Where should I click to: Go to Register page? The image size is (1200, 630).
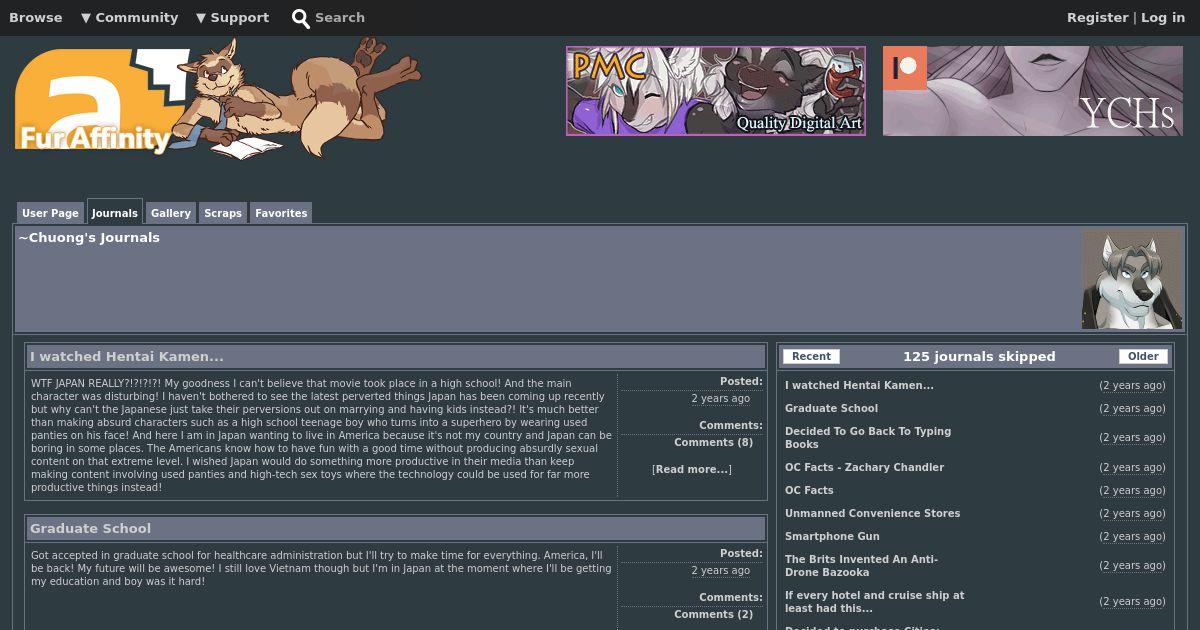pyautogui.click(x=1097, y=17)
